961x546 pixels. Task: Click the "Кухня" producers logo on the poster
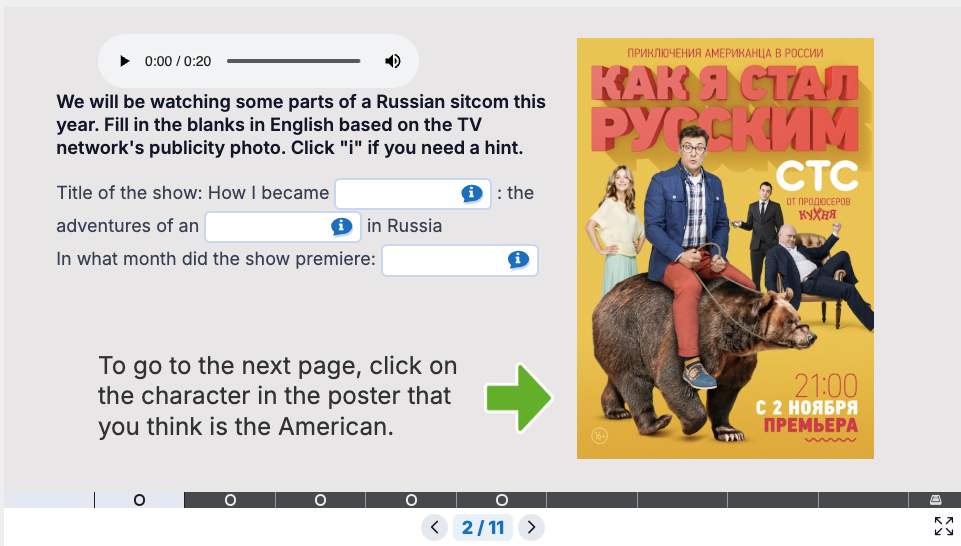click(817, 214)
